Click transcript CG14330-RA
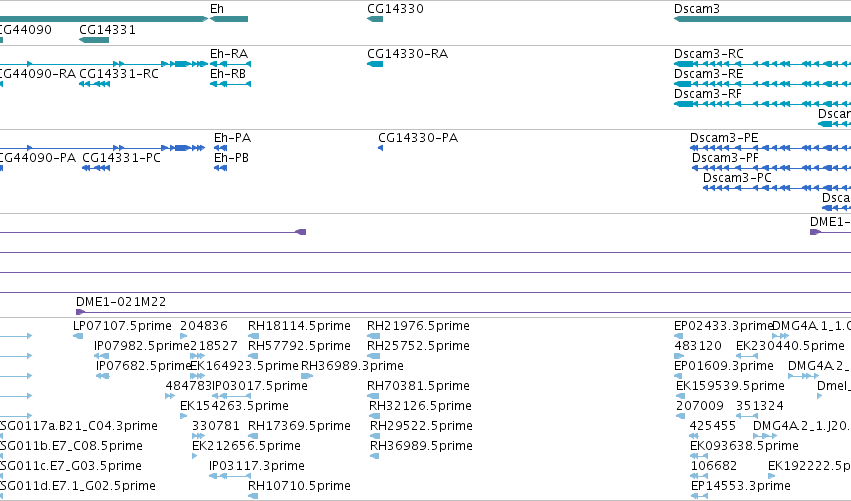Image resolution: width=851 pixels, height=501 pixels. (x=375, y=64)
